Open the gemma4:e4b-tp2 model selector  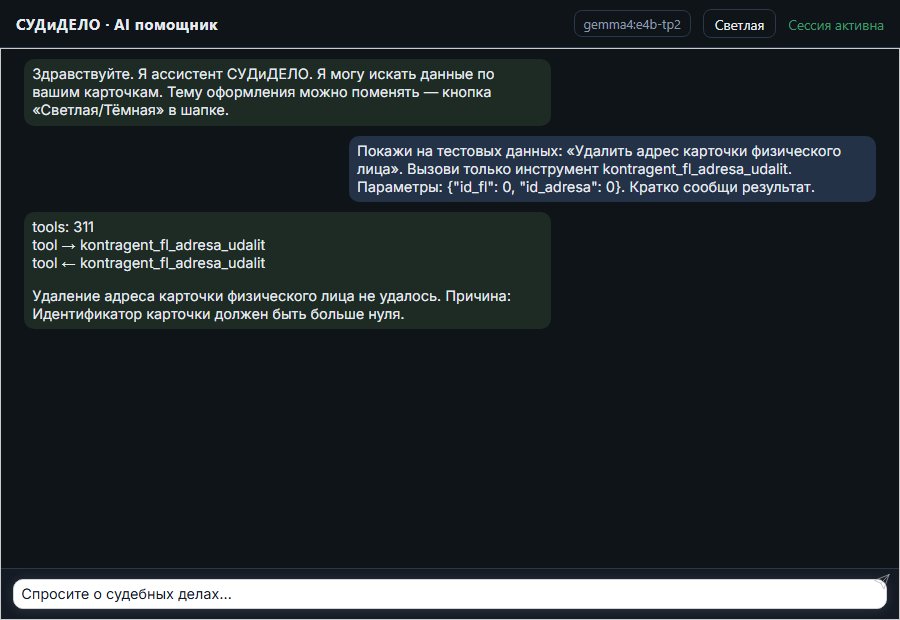[632, 25]
